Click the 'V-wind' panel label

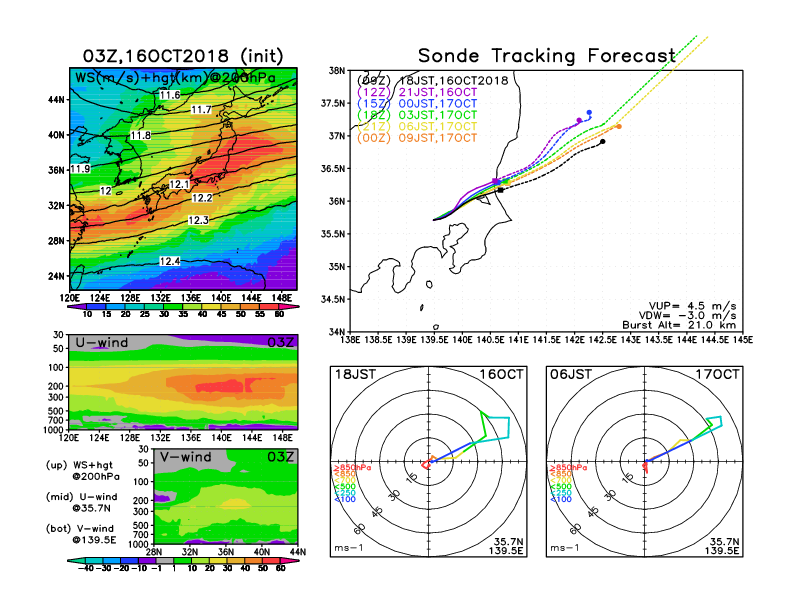click(186, 457)
